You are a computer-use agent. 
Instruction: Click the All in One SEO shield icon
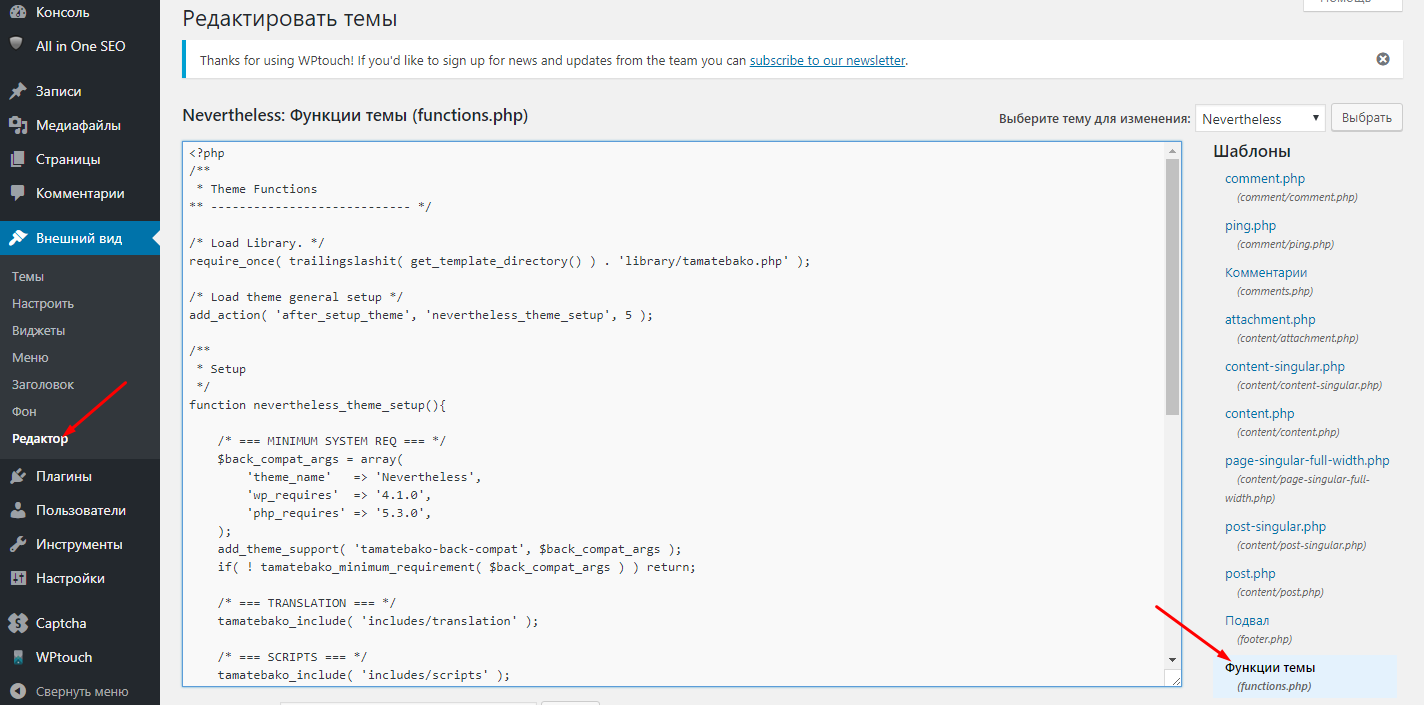(x=17, y=45)
